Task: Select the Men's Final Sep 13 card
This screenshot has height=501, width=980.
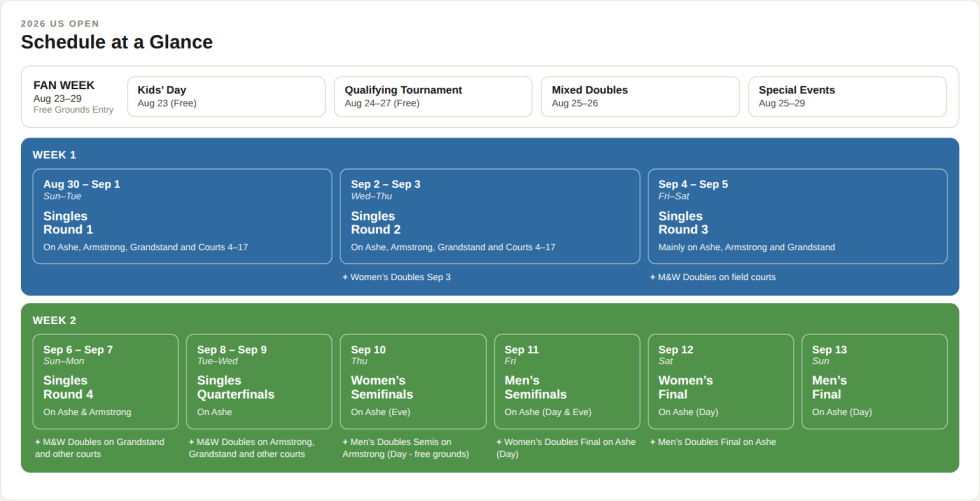Action: click(874, 382)
